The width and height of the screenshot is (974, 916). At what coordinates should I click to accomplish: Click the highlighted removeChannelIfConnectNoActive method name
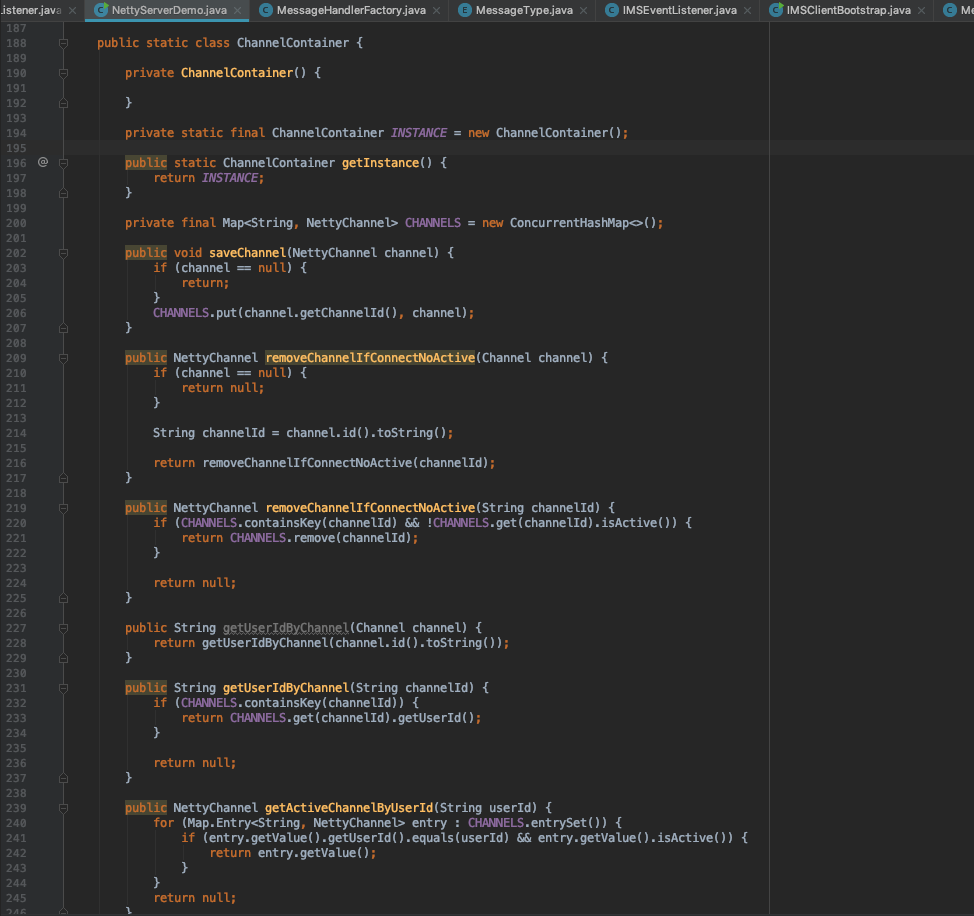372,357
